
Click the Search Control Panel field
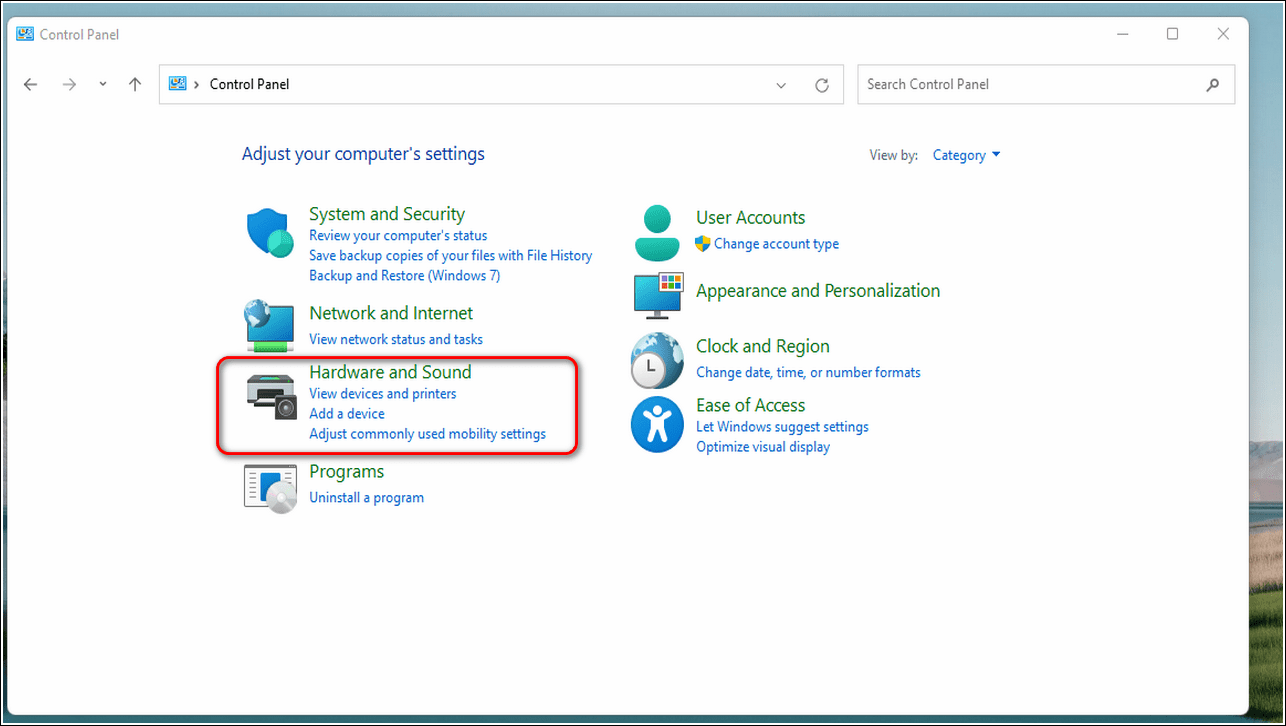(x=1030, y=85)
